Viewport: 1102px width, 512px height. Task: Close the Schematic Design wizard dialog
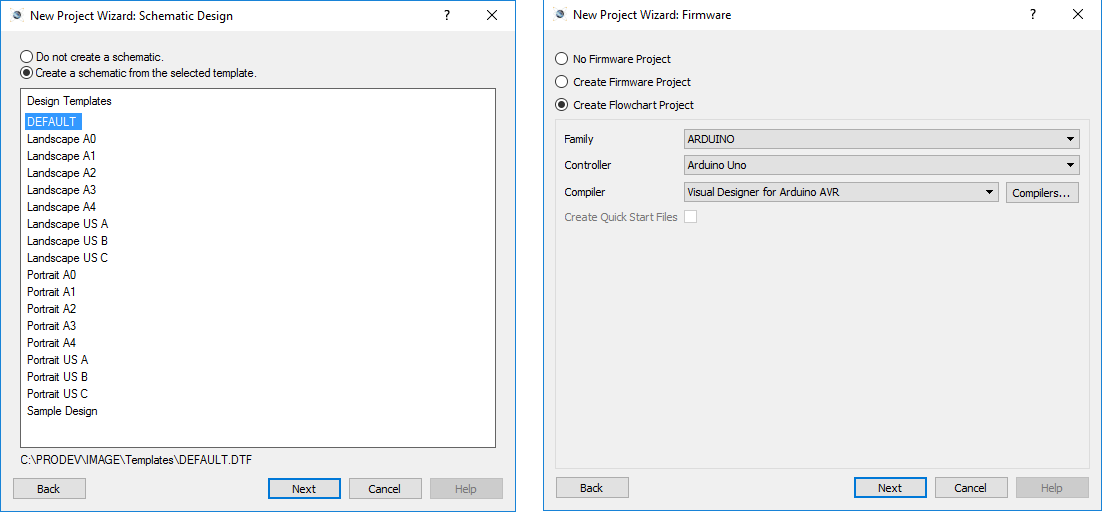click(x=491, y=15)
